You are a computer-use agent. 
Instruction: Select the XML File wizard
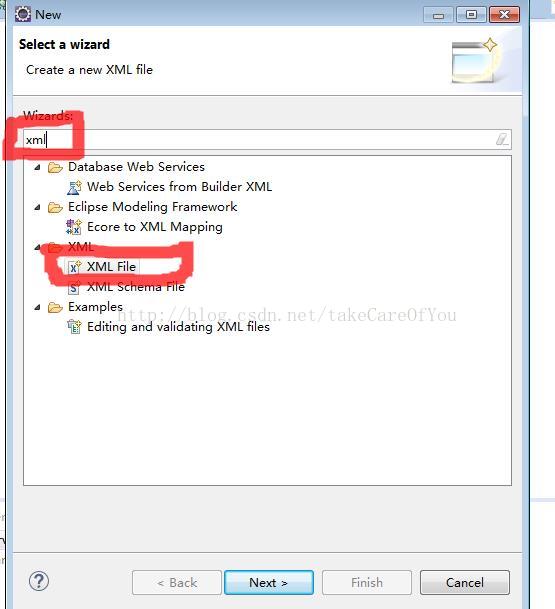pyautogui.click(x=111, y=267)
